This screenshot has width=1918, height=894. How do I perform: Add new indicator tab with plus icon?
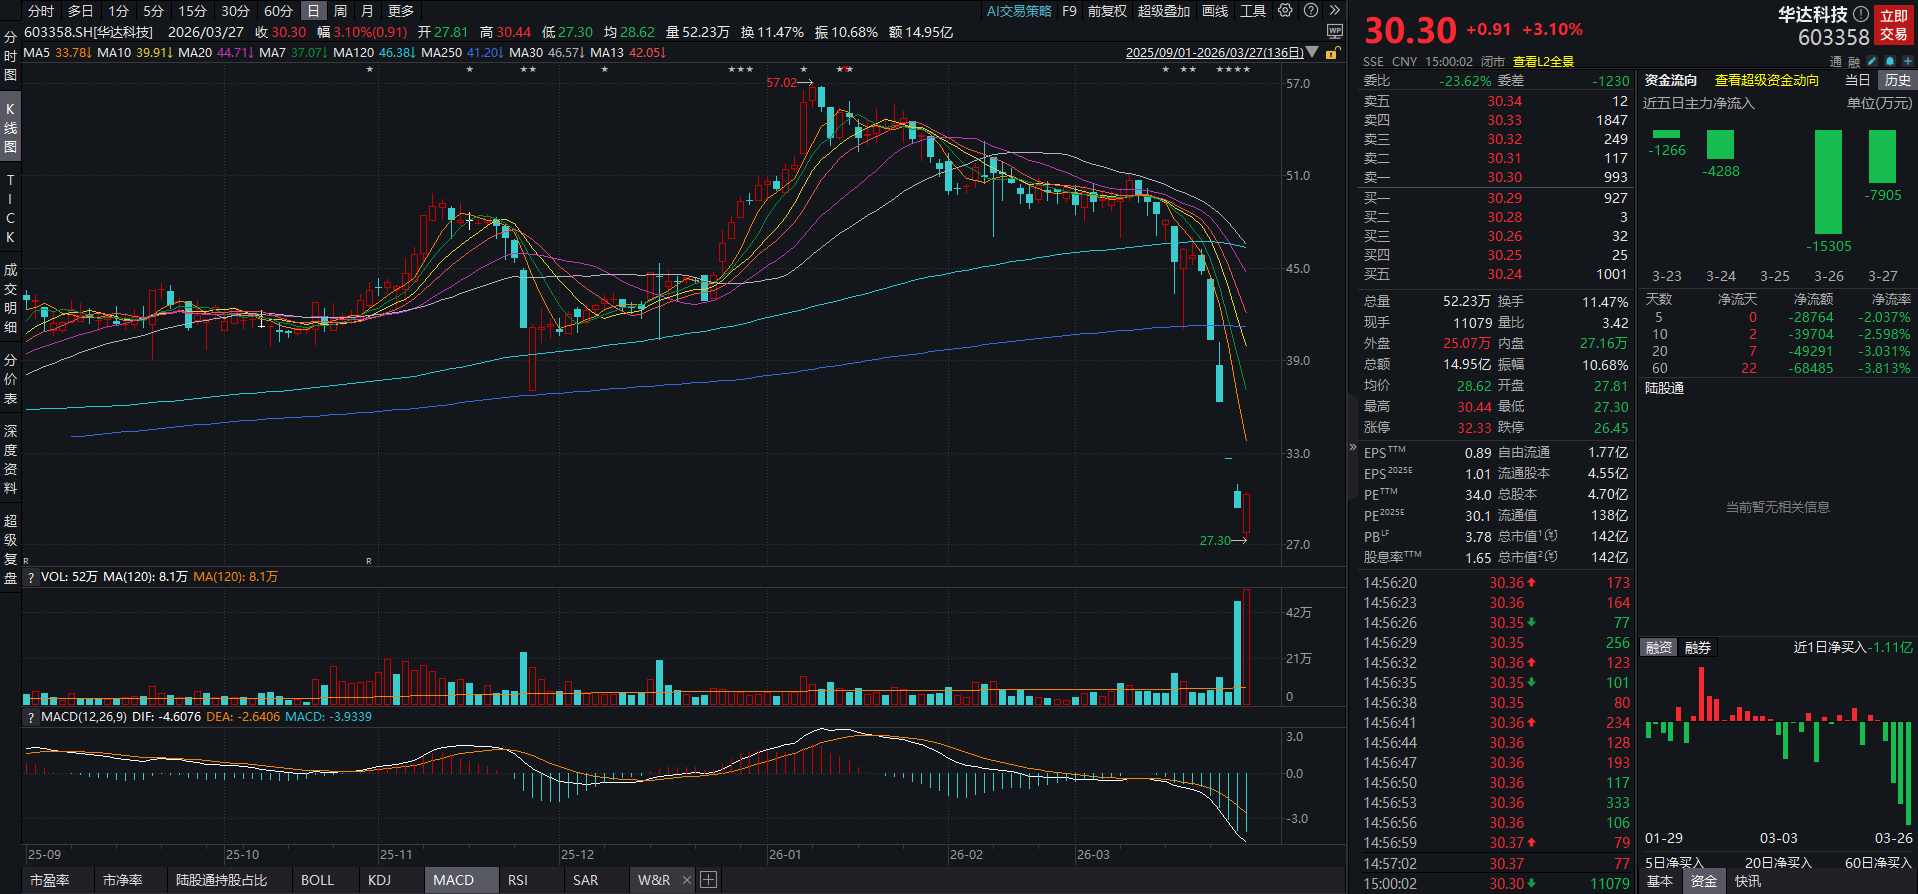[x=708, y=880]
